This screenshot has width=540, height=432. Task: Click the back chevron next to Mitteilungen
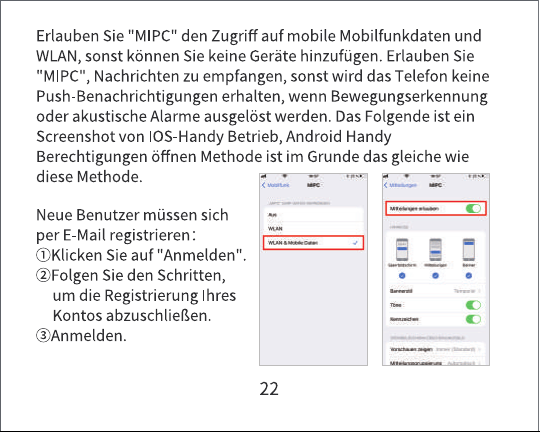click(386, 185)
